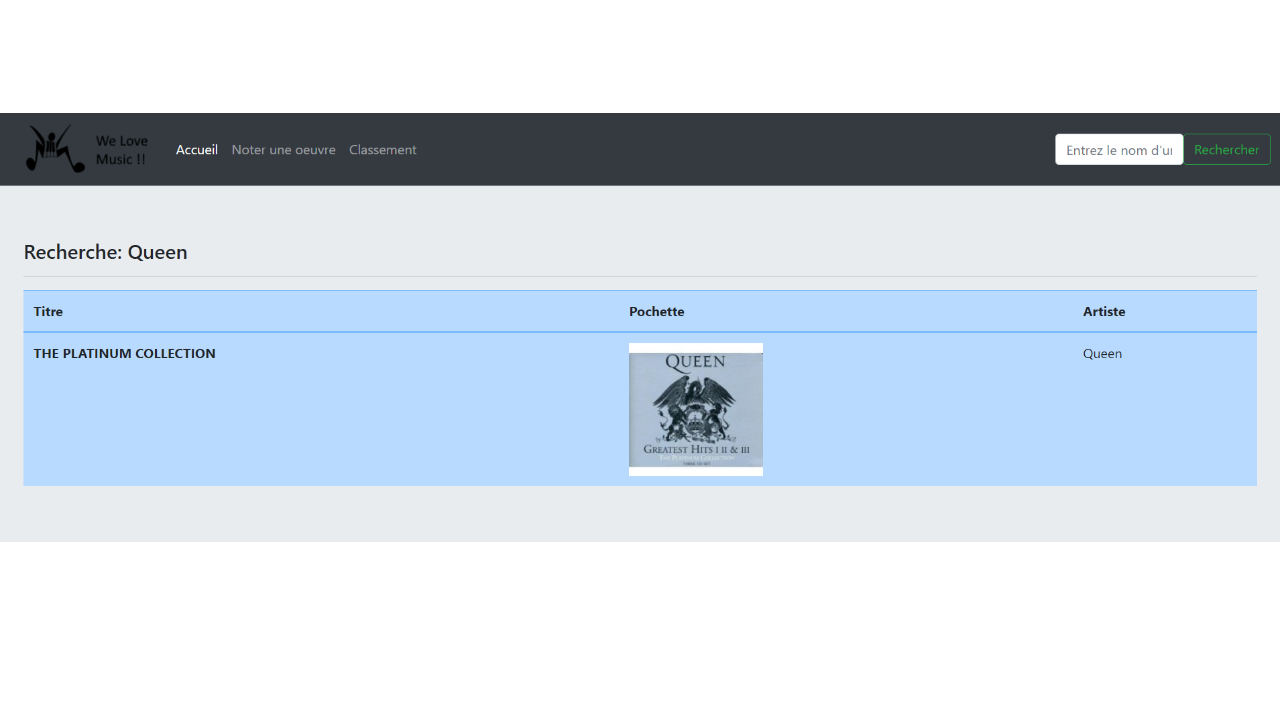The image size is (1280, 720).
Task: Click the Queen artist cell
Action: (x=1103, y=353)
